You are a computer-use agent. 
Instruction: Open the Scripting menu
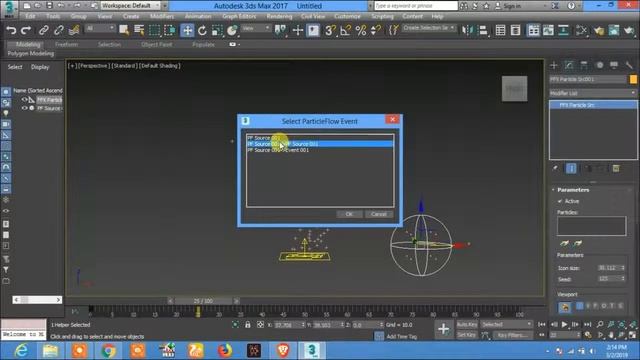click(382, 16)
